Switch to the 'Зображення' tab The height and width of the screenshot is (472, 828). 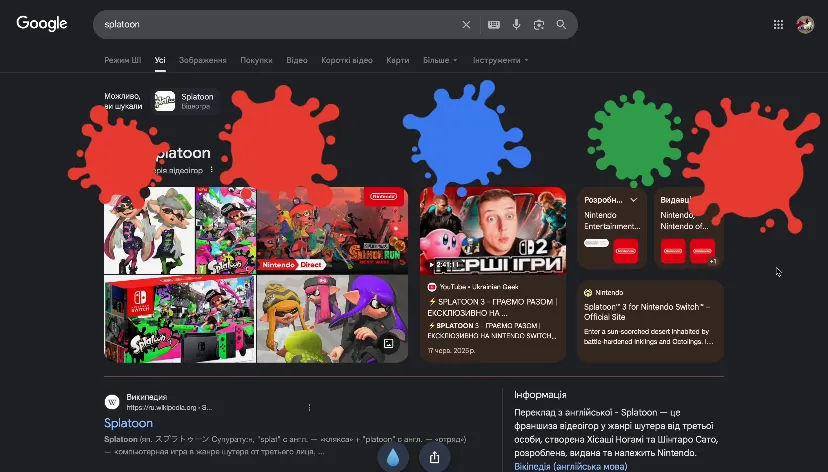(x=203, y=60)
